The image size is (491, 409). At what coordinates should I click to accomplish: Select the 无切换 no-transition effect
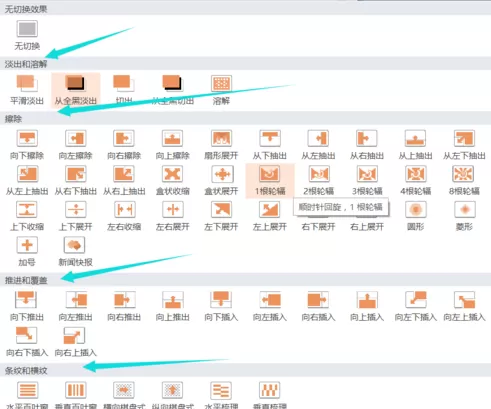point(27,36)
